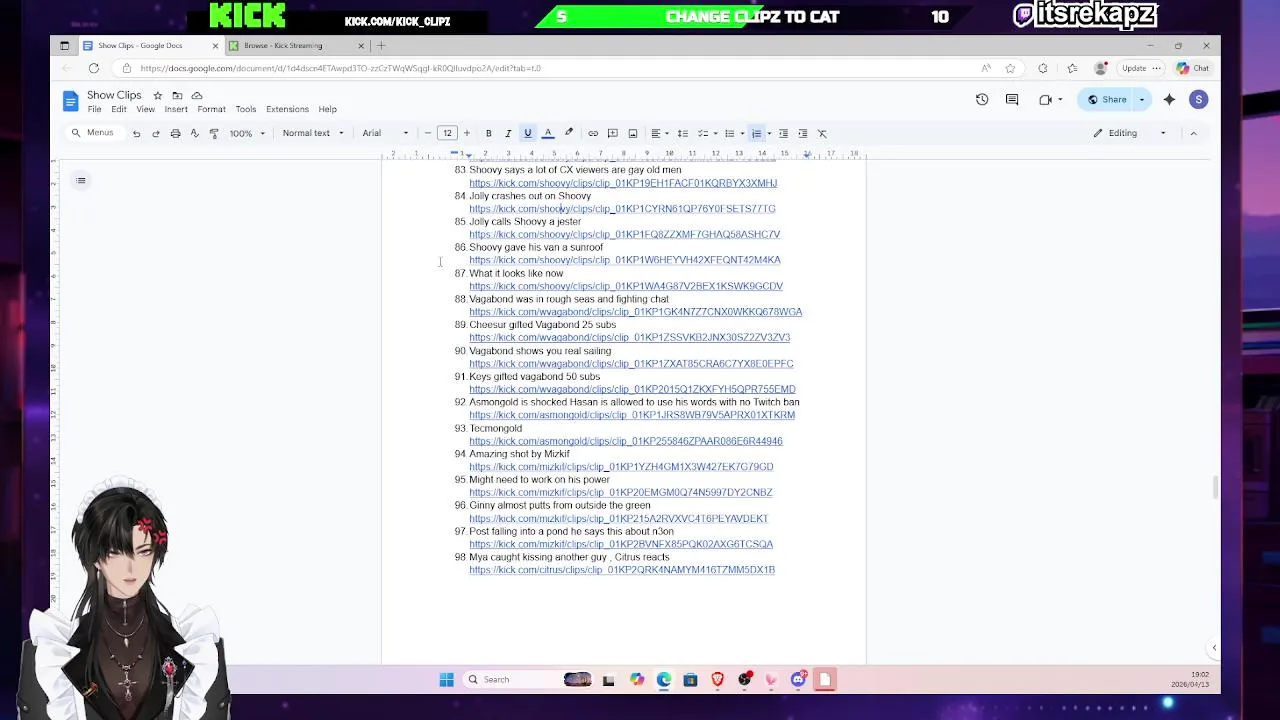Click Decrease indent
Image resolution: width=1280 pixels, height=720 pixels.
point(783,133)
